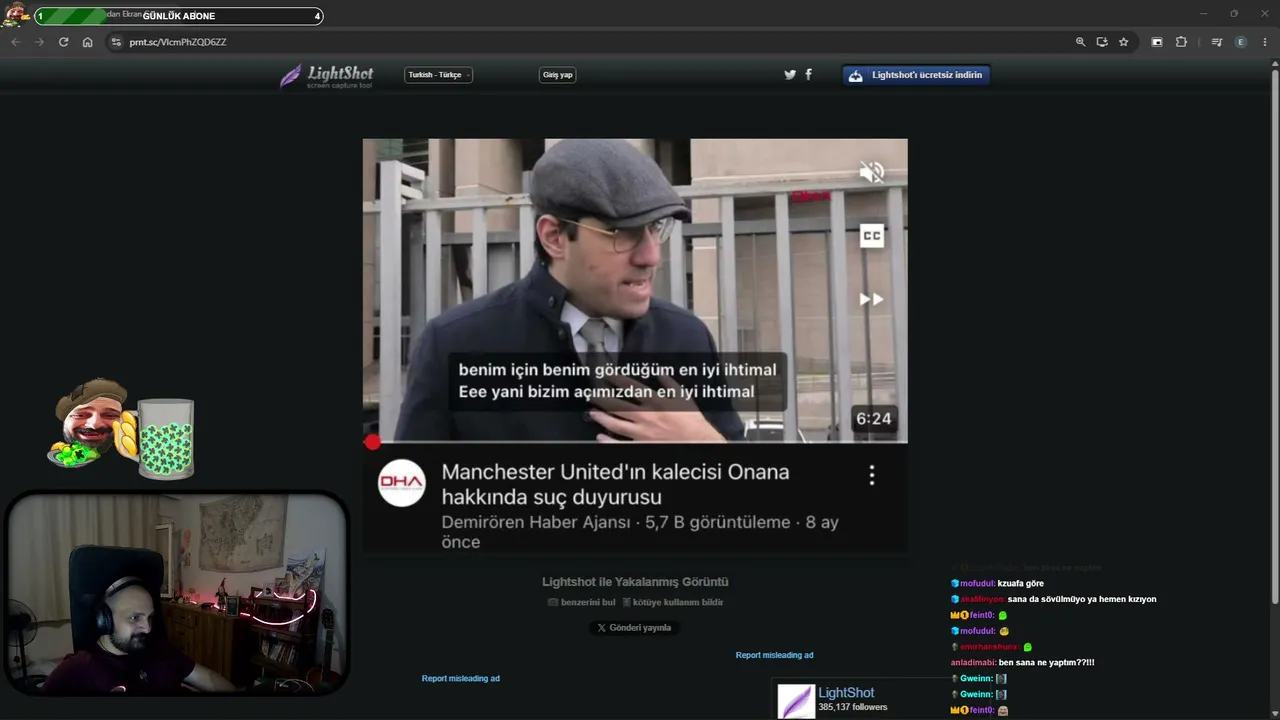Viewport: 1280px width, 720px height.
Task: View site information icon beside the URL
Action: point(116,42)
